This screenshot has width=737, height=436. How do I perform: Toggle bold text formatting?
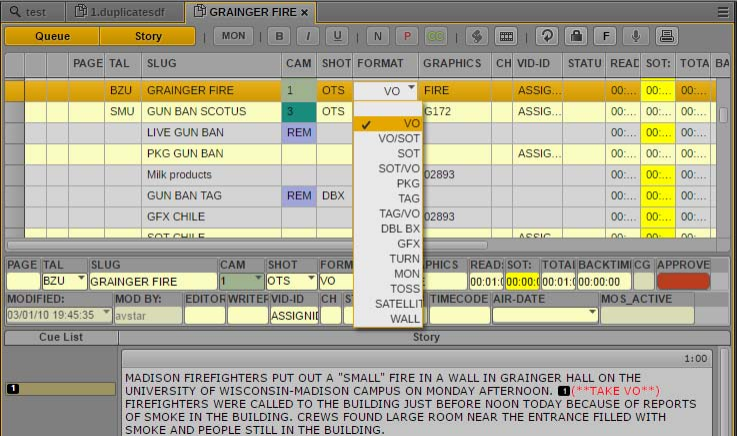pos(279,36)
